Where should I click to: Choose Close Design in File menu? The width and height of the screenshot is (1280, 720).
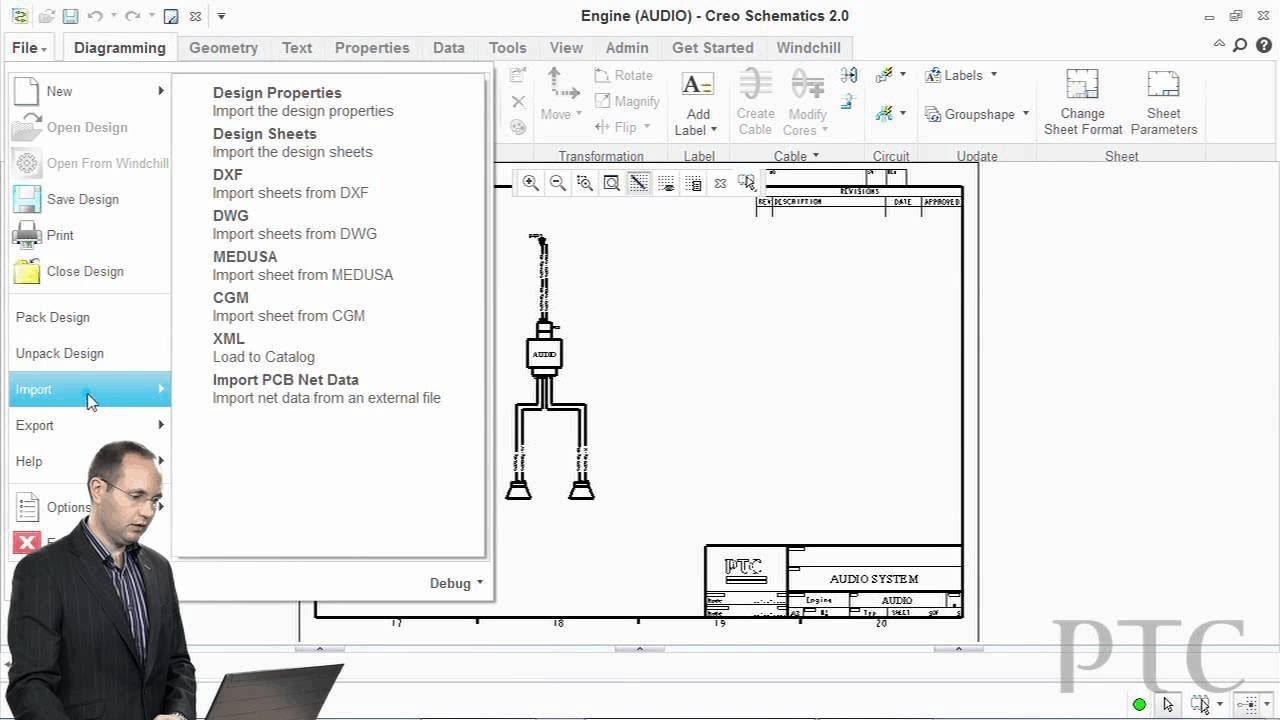(x=90, y=271)
